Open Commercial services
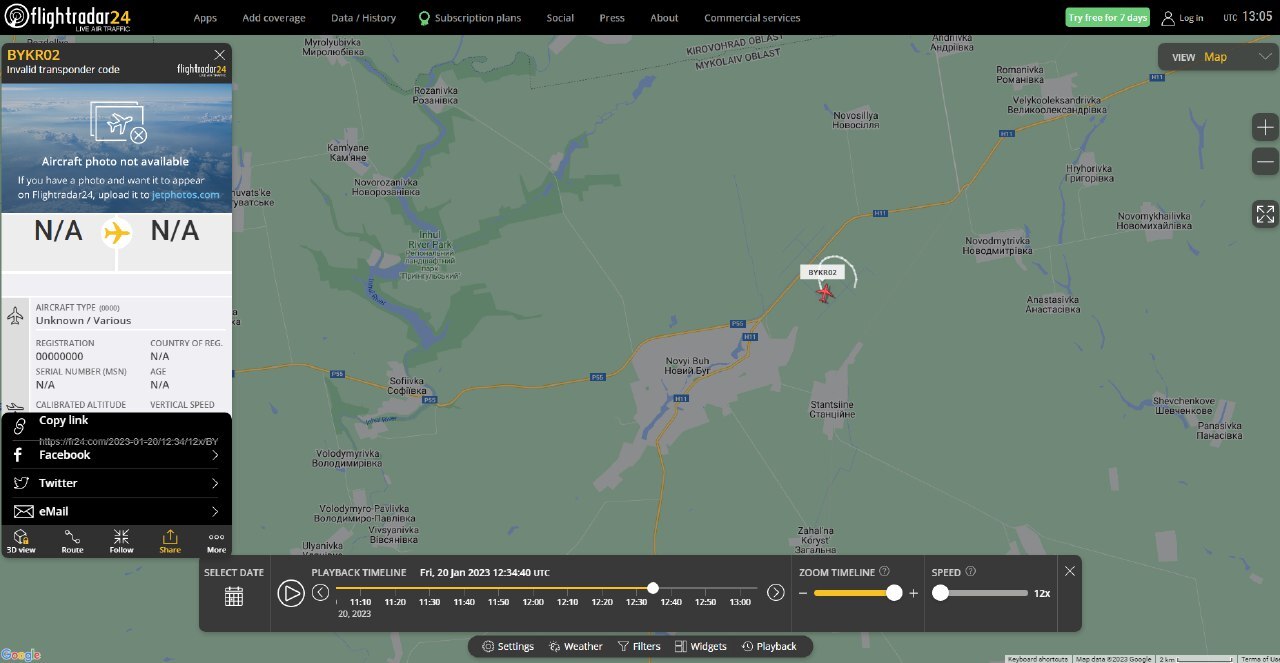The image size is (1280, 663). (x=752, y=18)
